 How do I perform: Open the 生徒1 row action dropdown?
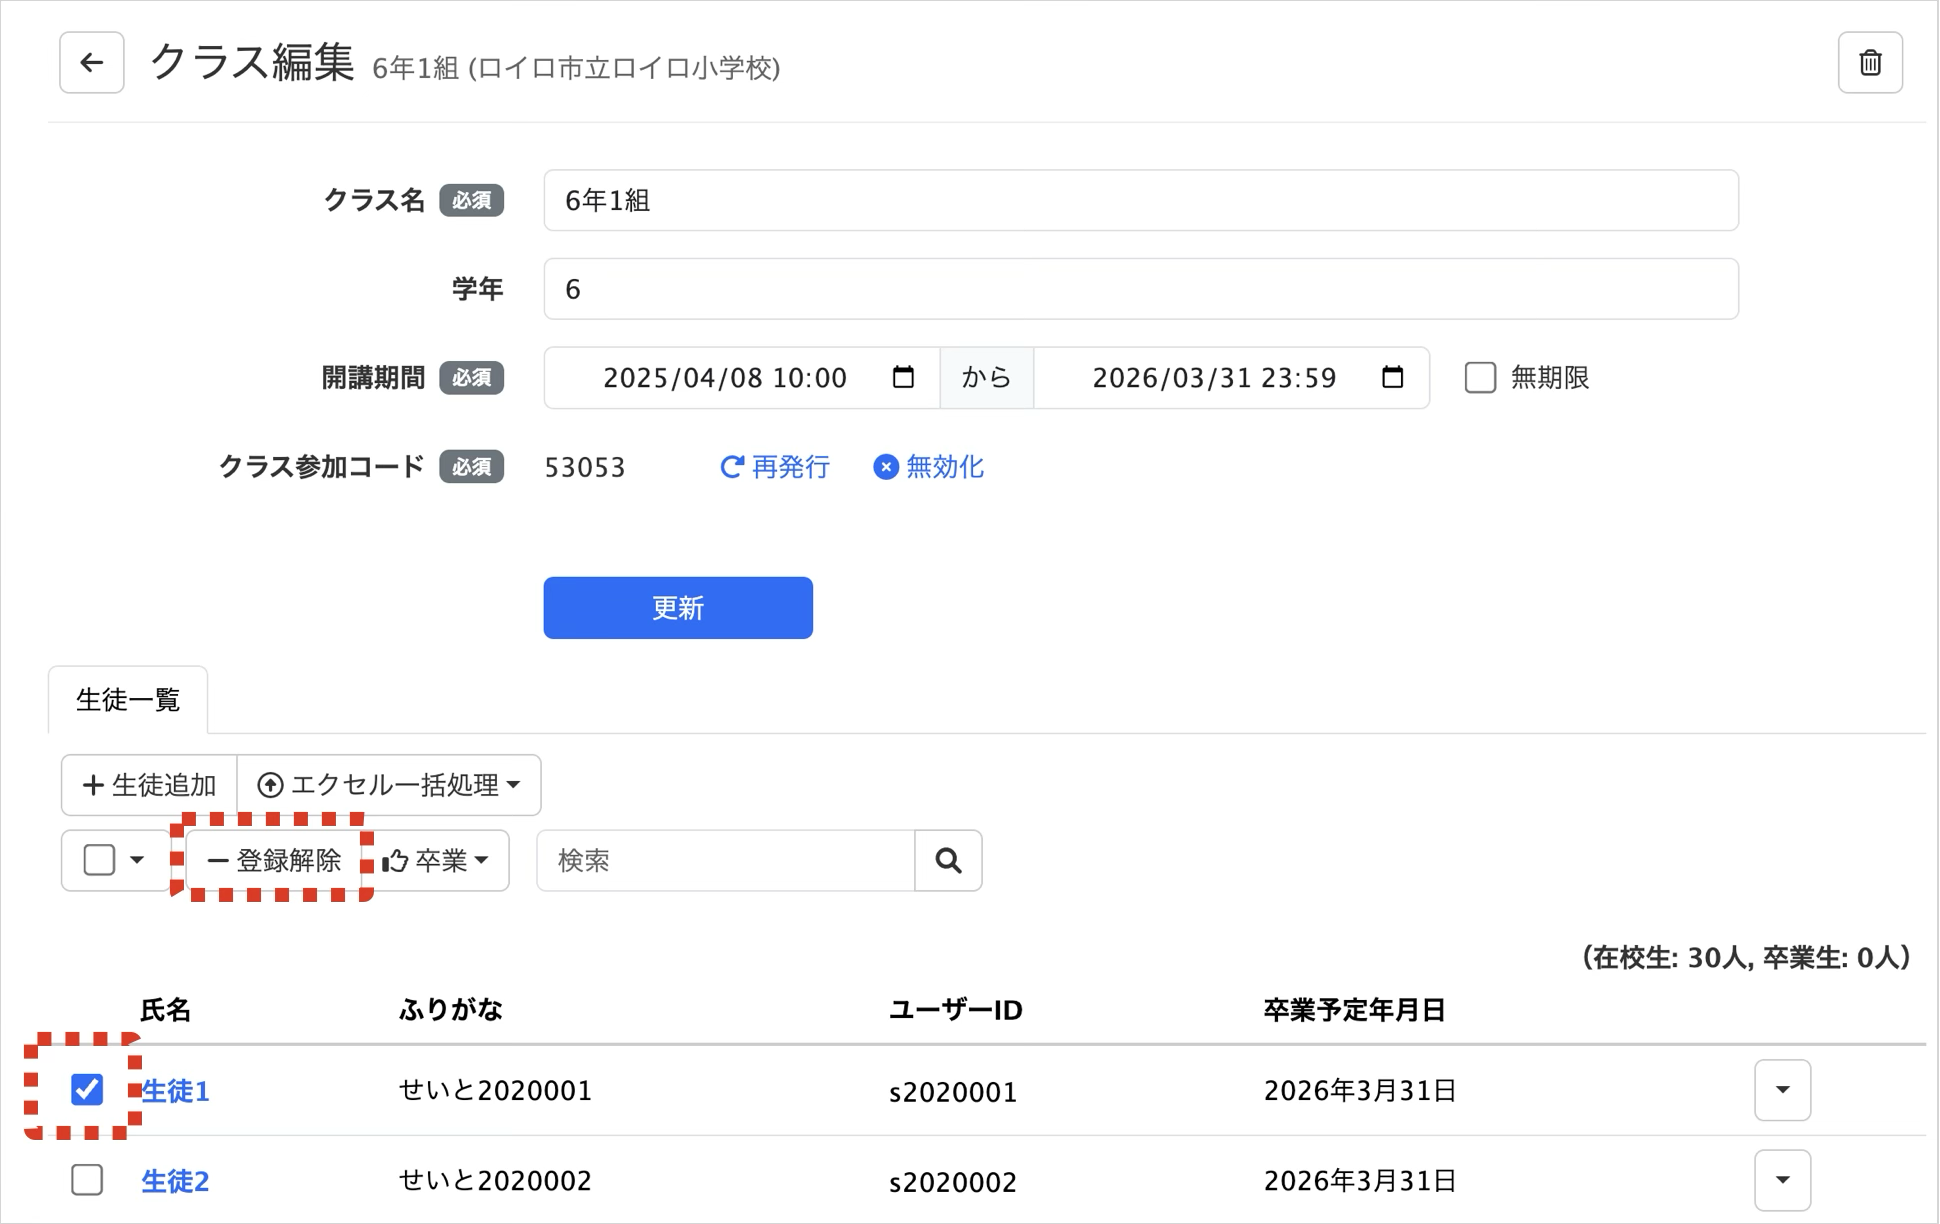pos(1782,1089)
